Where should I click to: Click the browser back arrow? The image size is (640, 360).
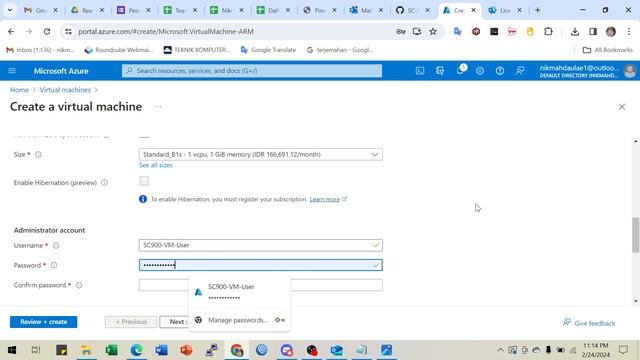coord(11,31)
